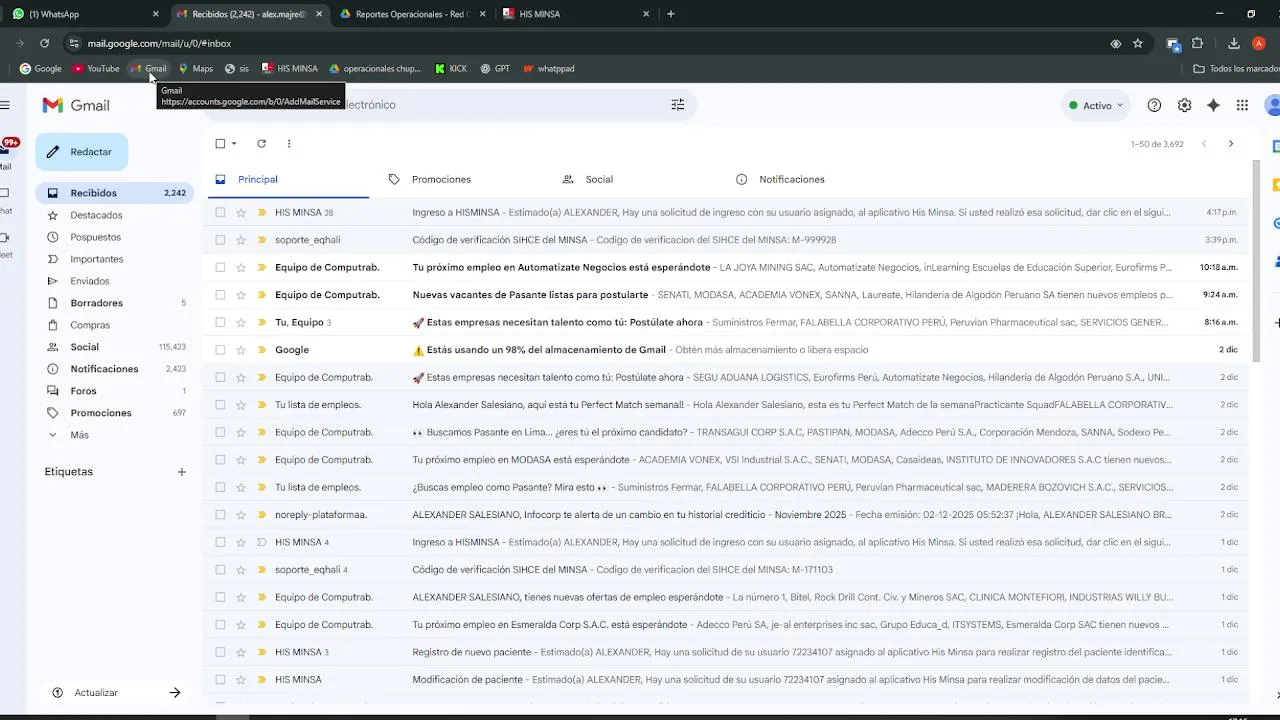1280x720 pixels.
Task: Select the HIS MINSA 28 email checkbox
Action: tap(220, 212)
